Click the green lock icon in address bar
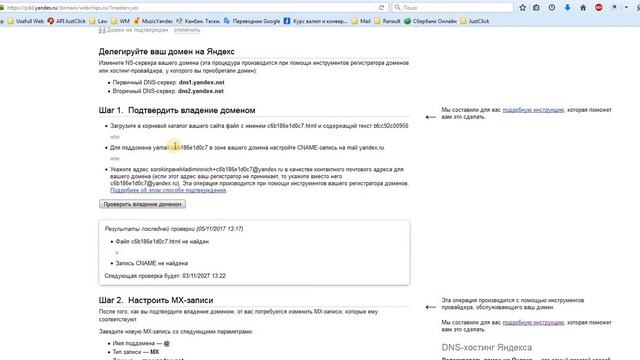This screenshot has height=360, width=640. [x=2, y=8]
